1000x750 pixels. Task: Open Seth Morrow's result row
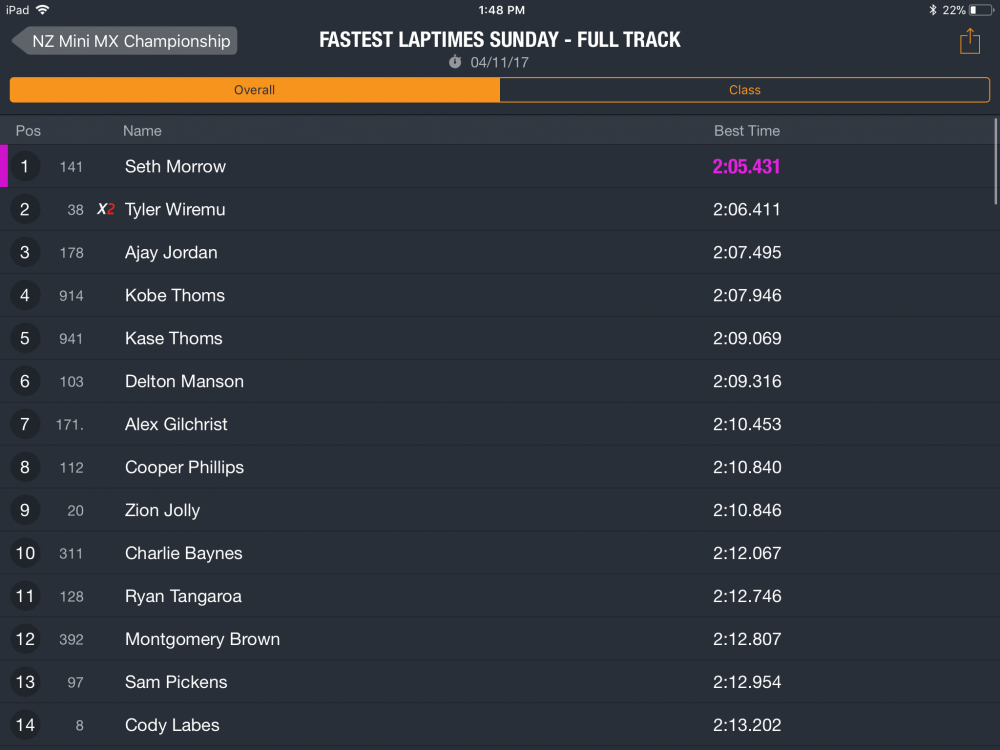click(175, 167)
